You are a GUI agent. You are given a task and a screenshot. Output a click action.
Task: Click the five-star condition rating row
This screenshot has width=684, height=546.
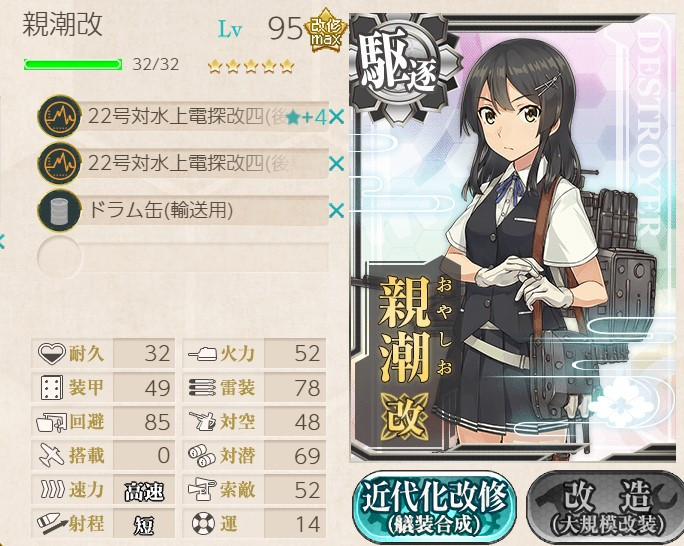[251, 66]
